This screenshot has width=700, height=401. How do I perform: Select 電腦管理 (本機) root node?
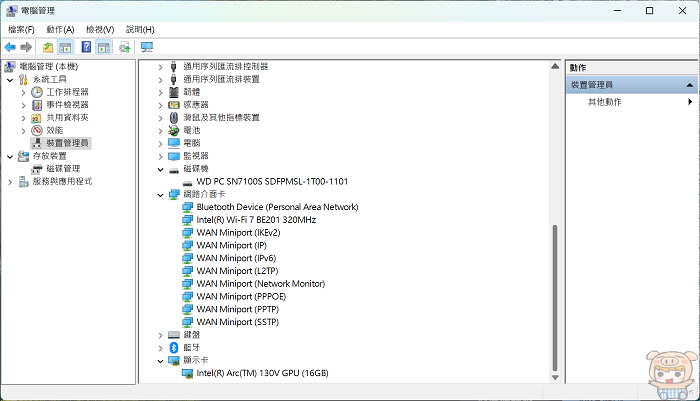click(49, 67)
